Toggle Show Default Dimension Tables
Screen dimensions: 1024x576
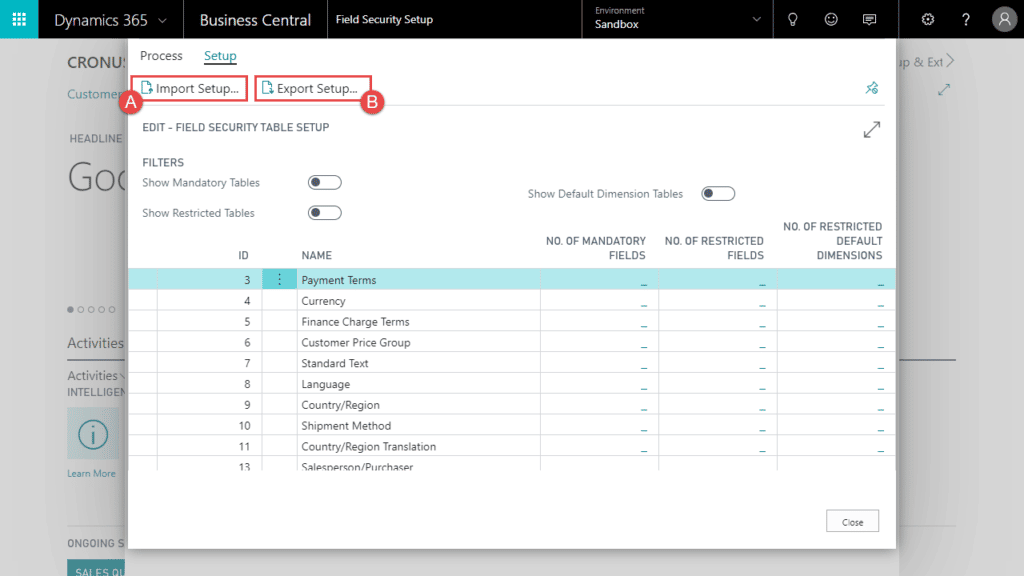[718, 193]
